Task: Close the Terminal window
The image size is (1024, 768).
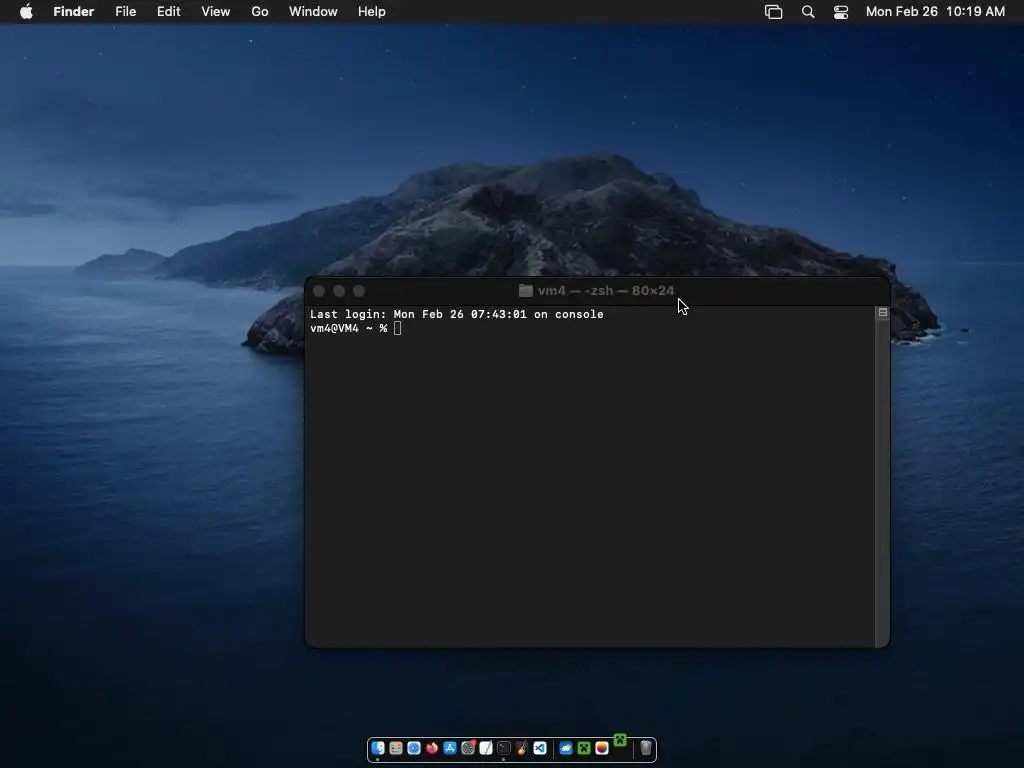Action: (319, 291)
